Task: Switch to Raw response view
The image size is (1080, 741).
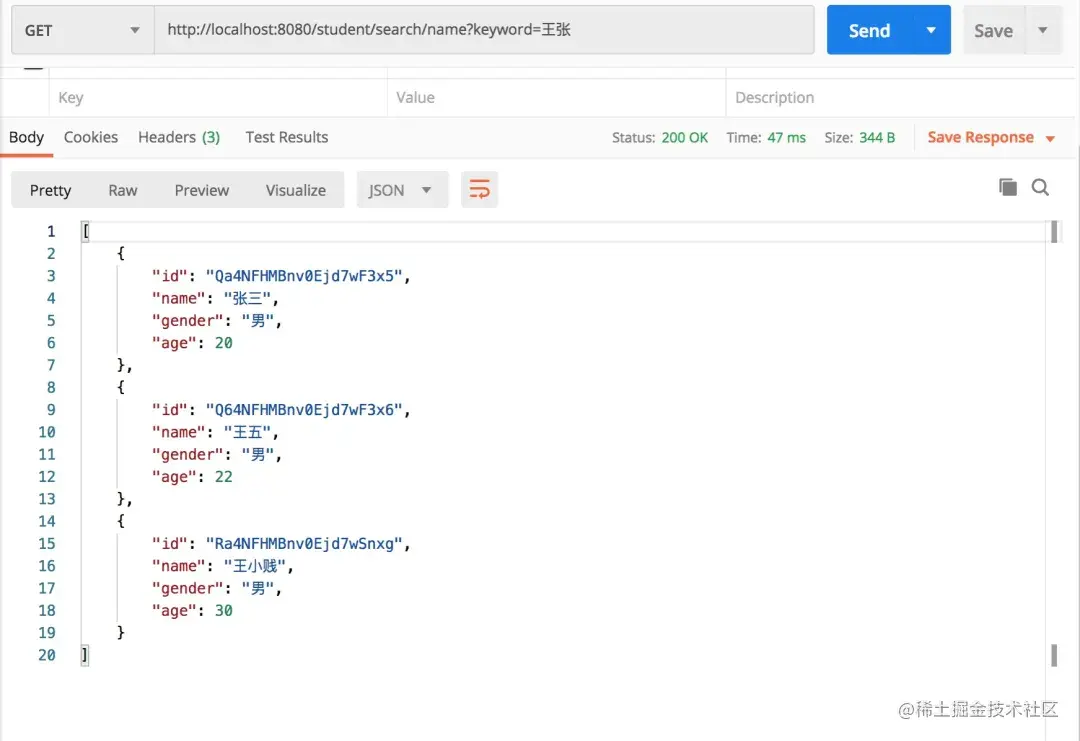Action: 122,189
